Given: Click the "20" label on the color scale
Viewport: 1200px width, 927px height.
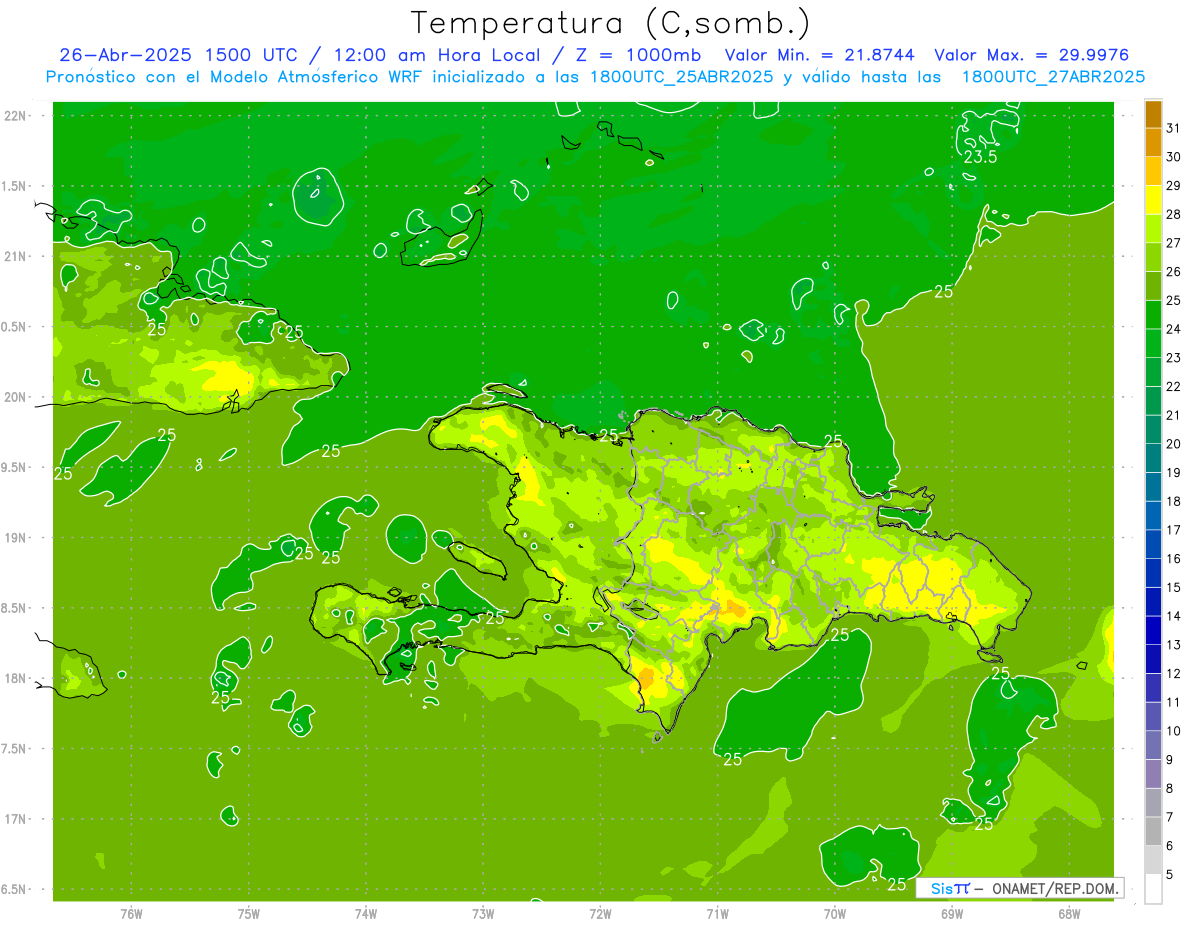Looking at the screenshot, I should pyautogui.click(x=1173, y=444).
